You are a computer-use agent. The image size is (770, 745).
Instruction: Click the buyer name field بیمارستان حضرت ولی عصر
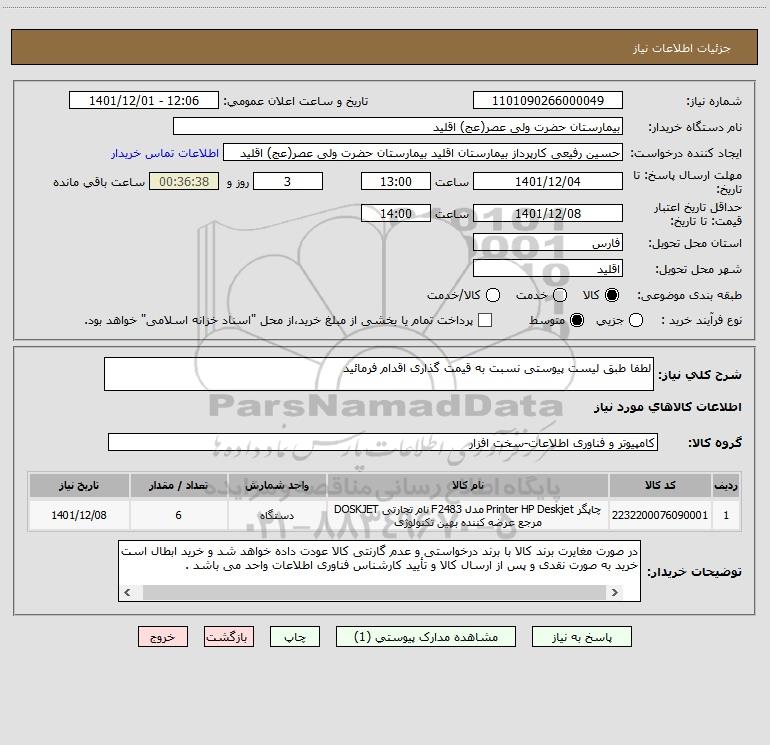[x=398, y=127]
